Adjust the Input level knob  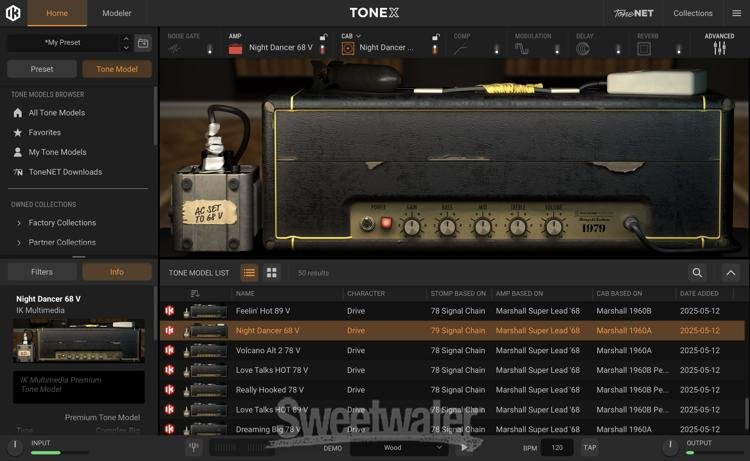click(15, 447)
